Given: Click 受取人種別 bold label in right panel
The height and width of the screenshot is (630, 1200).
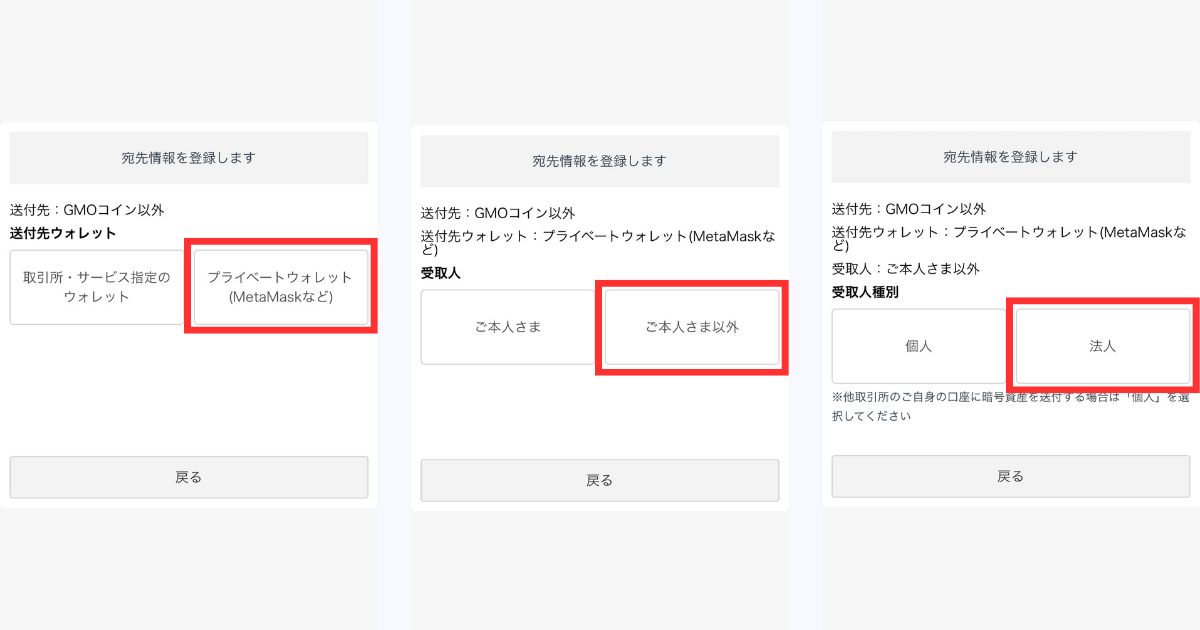Looking at the screenshot, I should point(865,292).
